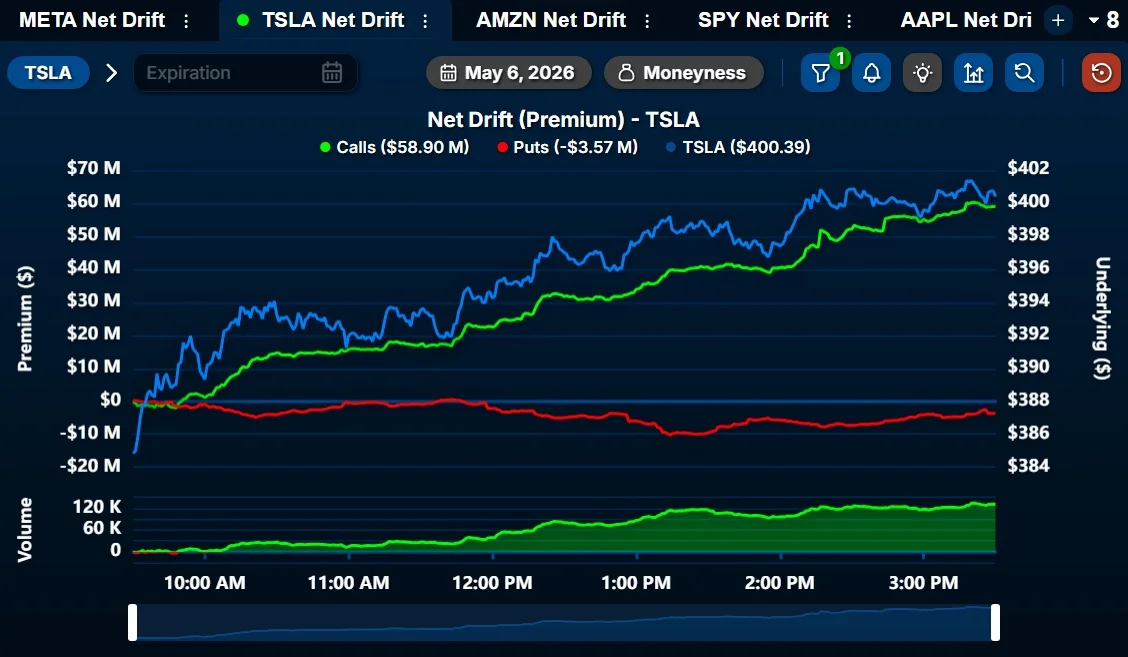Click the $0 premium axis label
This screenshot has width=1128, height=657.
(111, 399)
